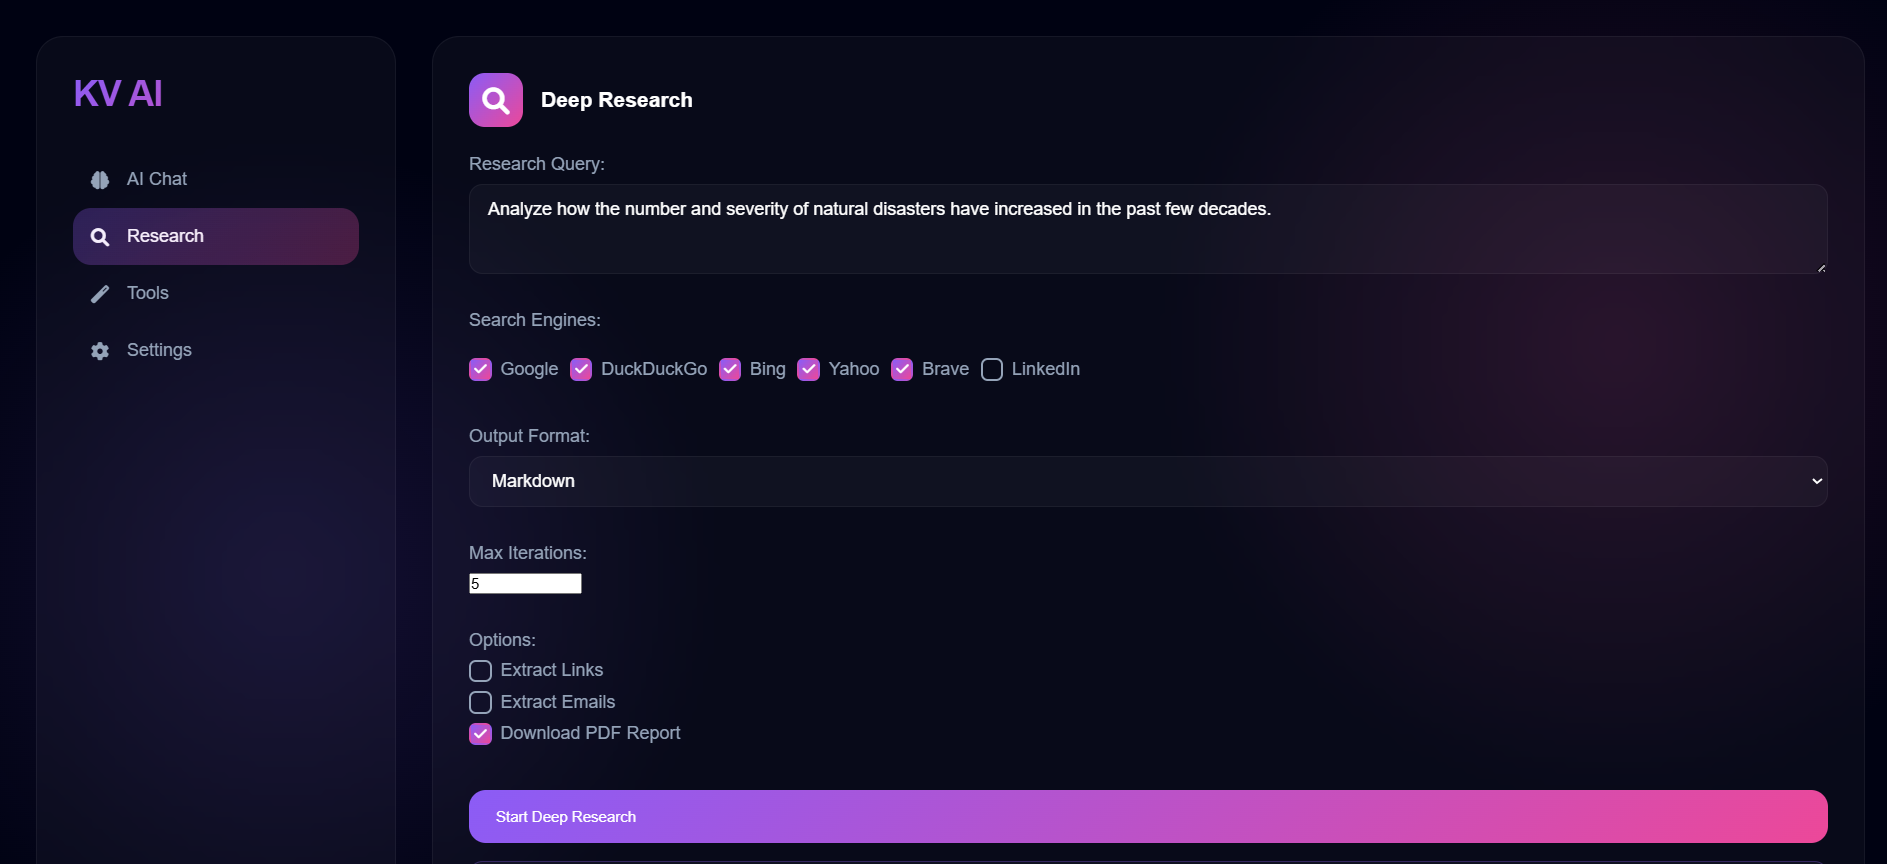Enable the Extract Emails option
This screenshot has height=864, width=1887.
tap(480, 703)
